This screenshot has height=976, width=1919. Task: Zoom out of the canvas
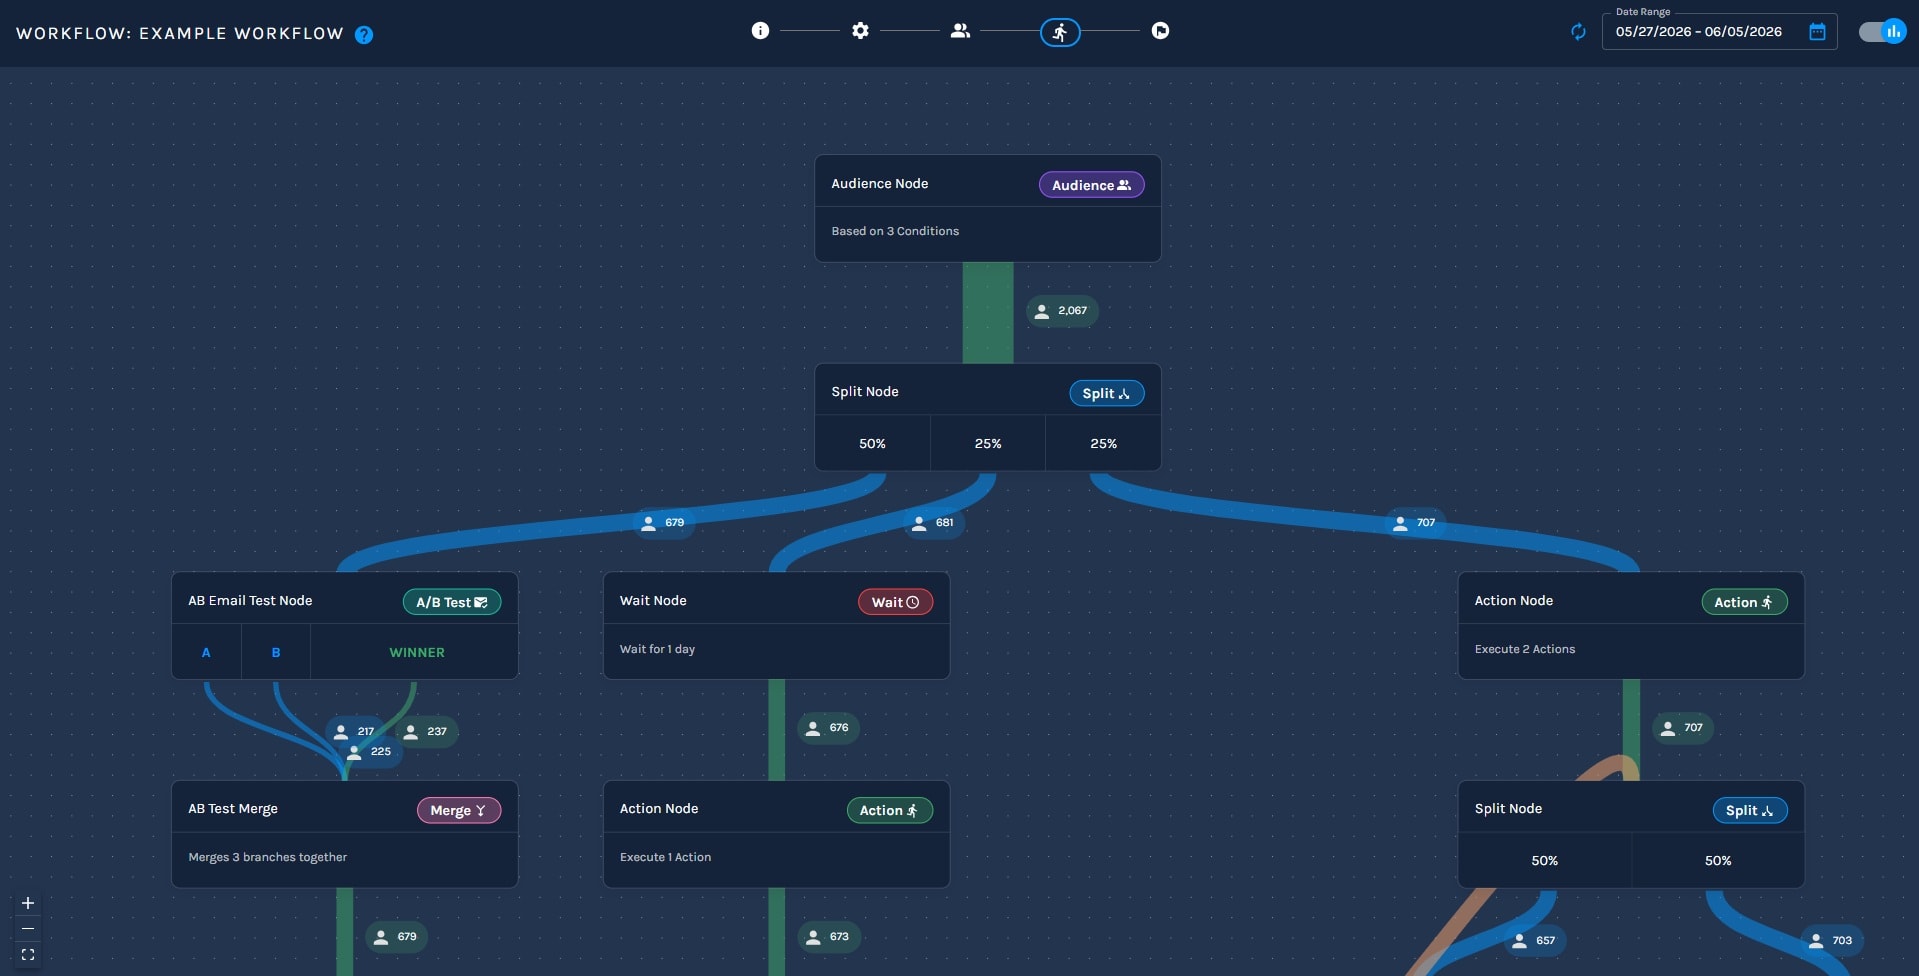[x=28, y=929]
